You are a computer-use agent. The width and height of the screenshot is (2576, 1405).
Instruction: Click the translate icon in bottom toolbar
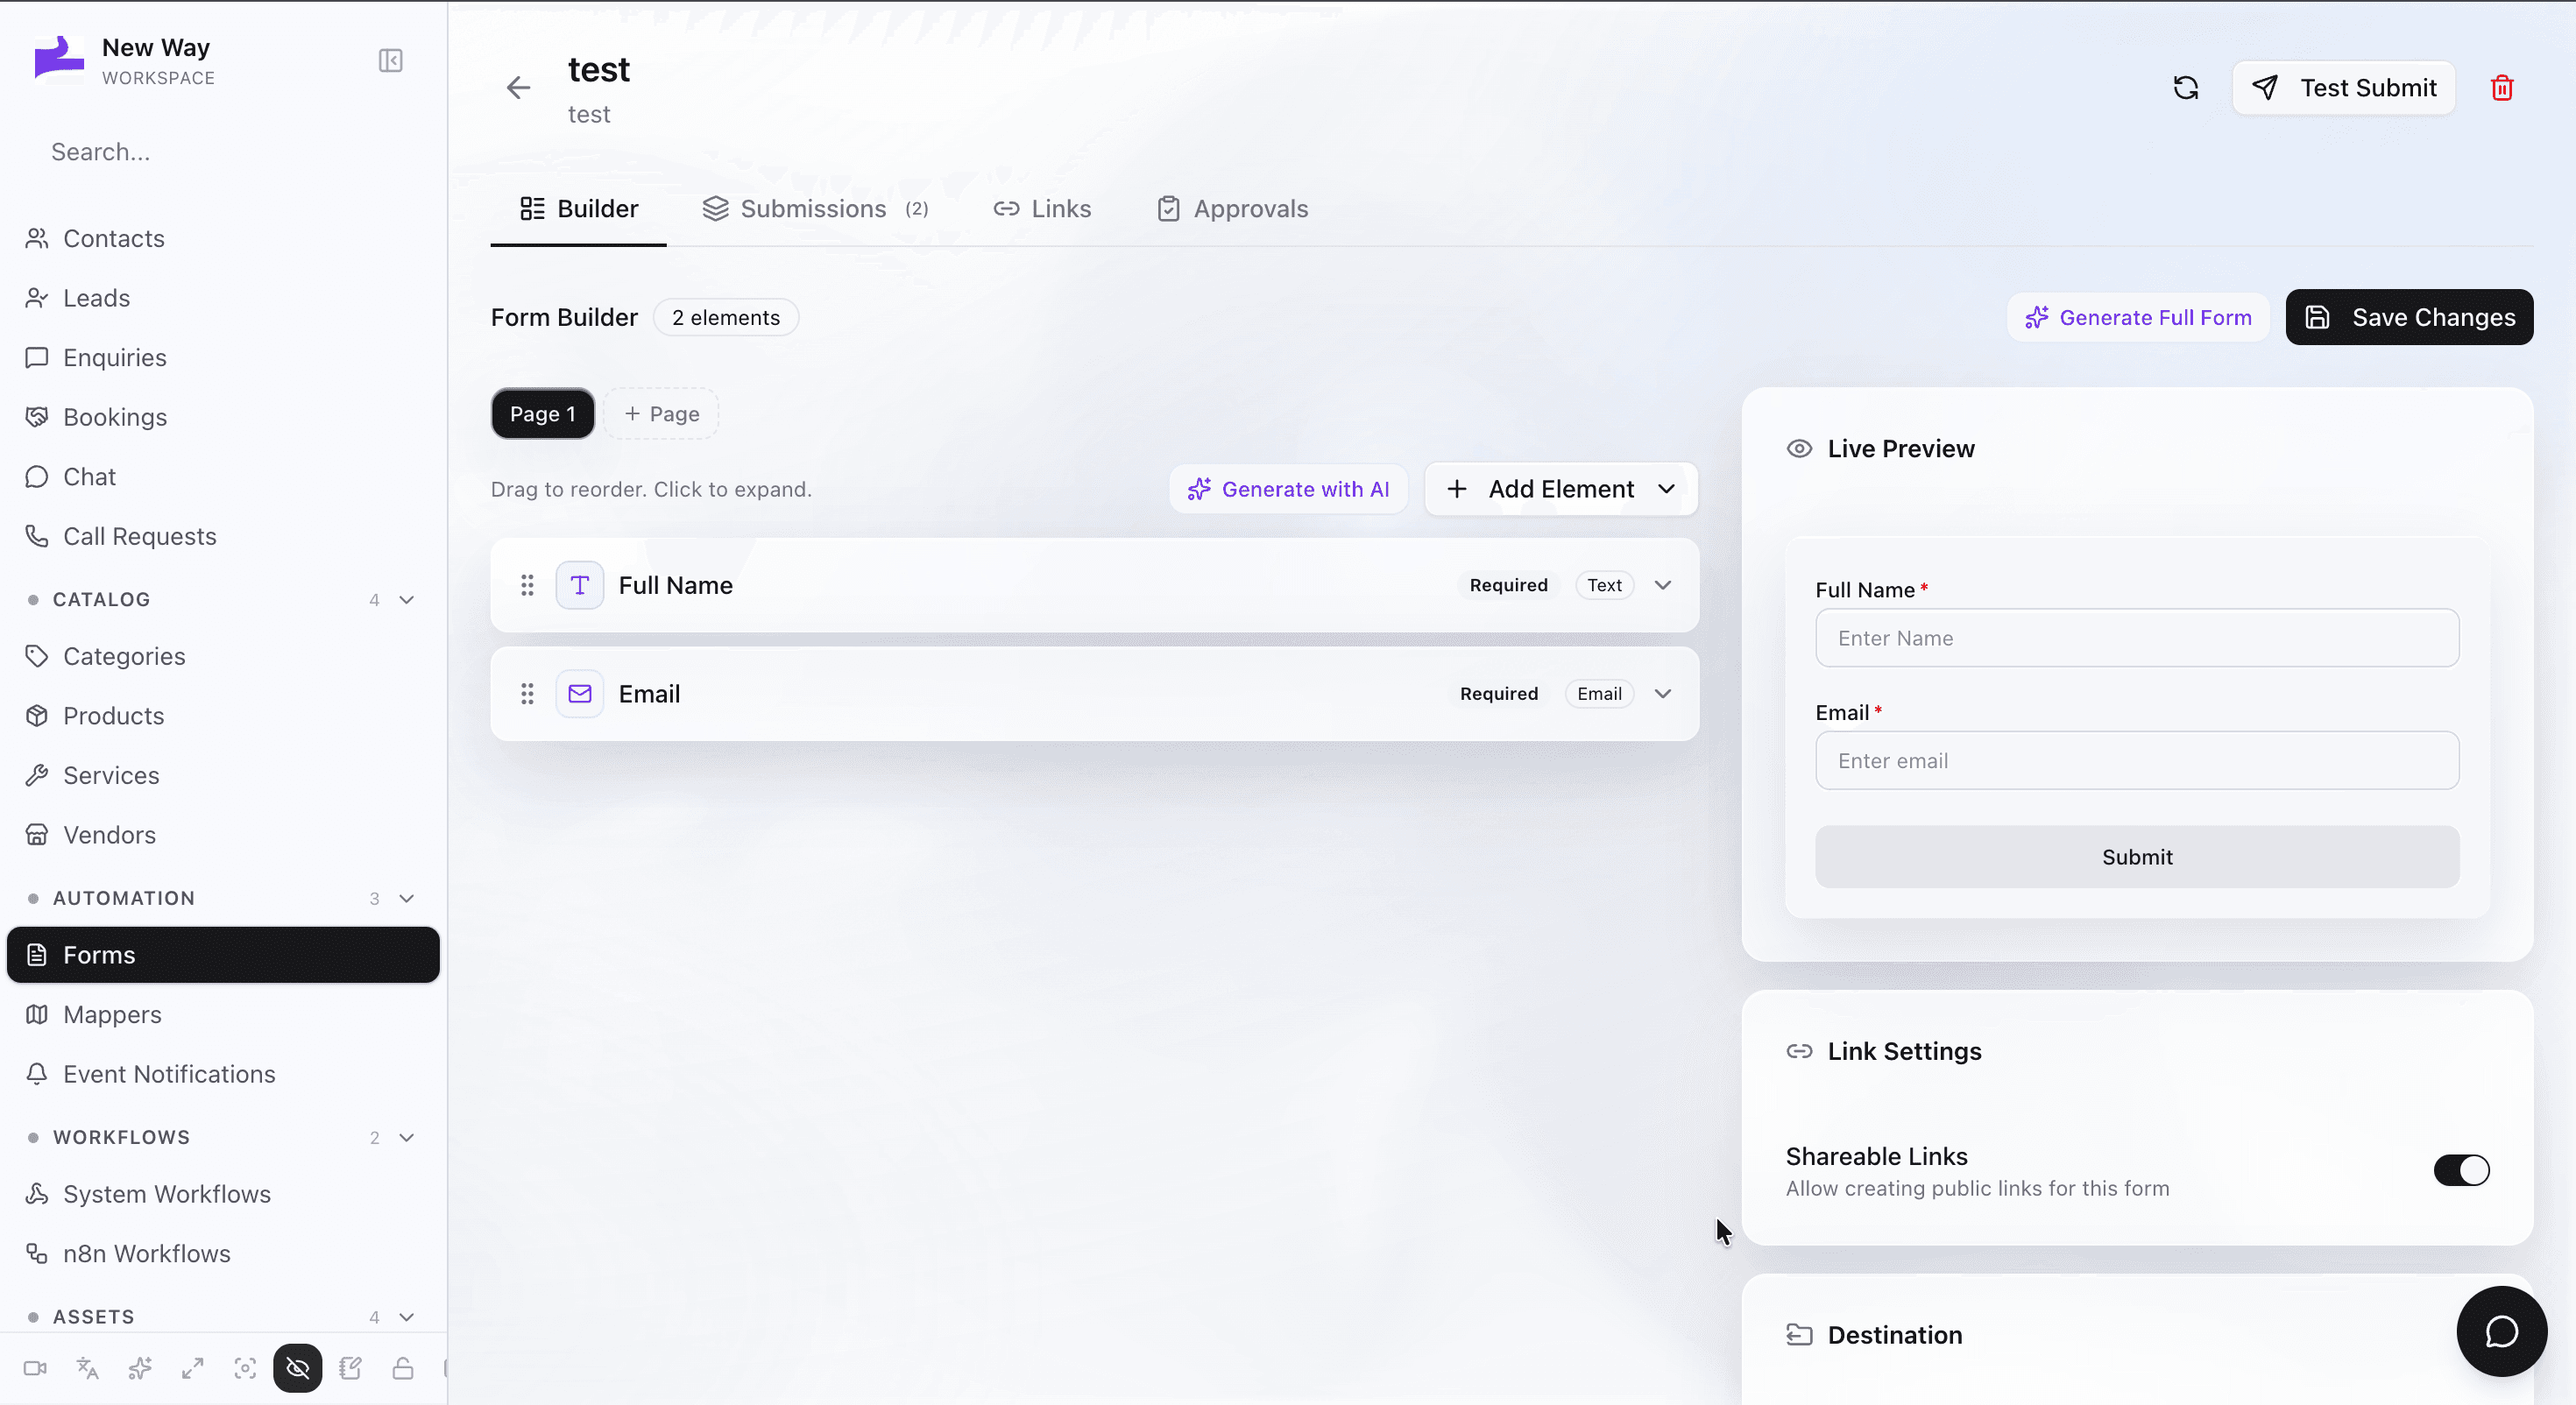[x=88, y=1368]
